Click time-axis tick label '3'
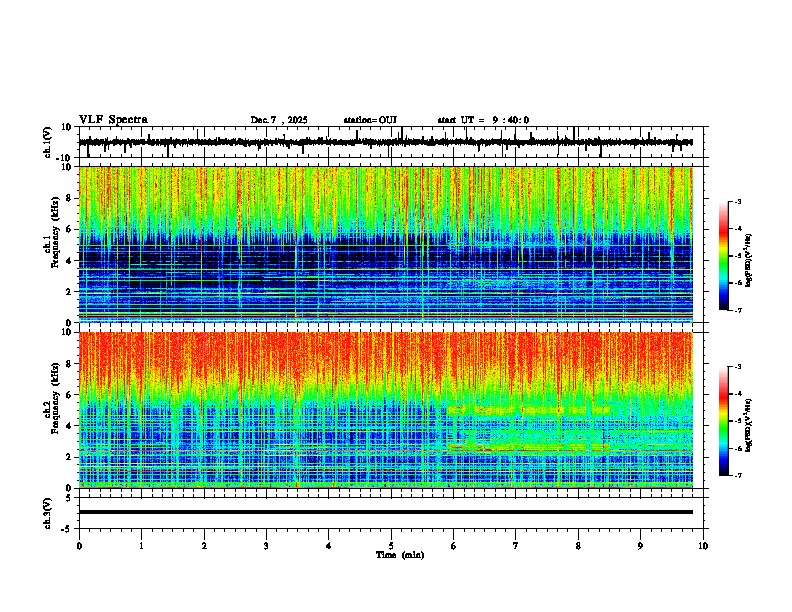 click(x=266, y=546)
